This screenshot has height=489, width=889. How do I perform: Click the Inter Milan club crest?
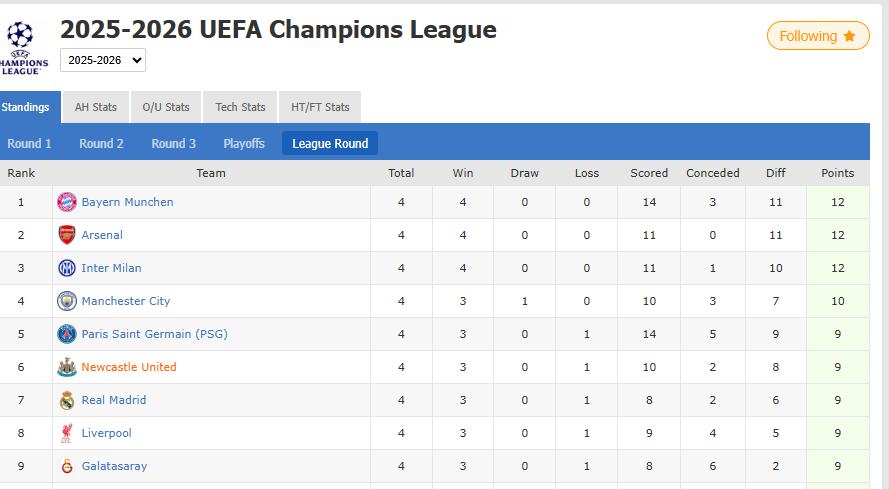(67, 268)
